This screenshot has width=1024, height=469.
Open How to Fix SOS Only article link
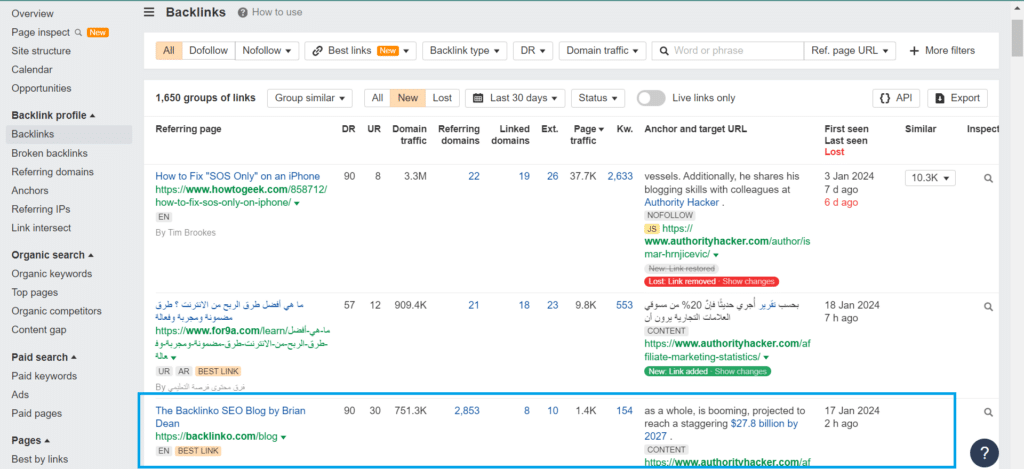click(238, 176)
